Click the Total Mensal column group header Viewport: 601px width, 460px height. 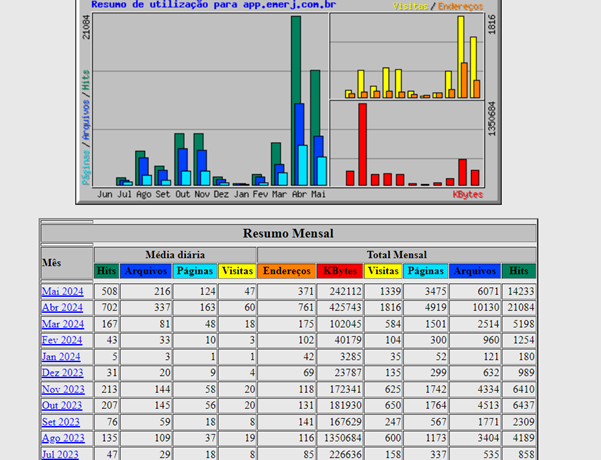397,255
